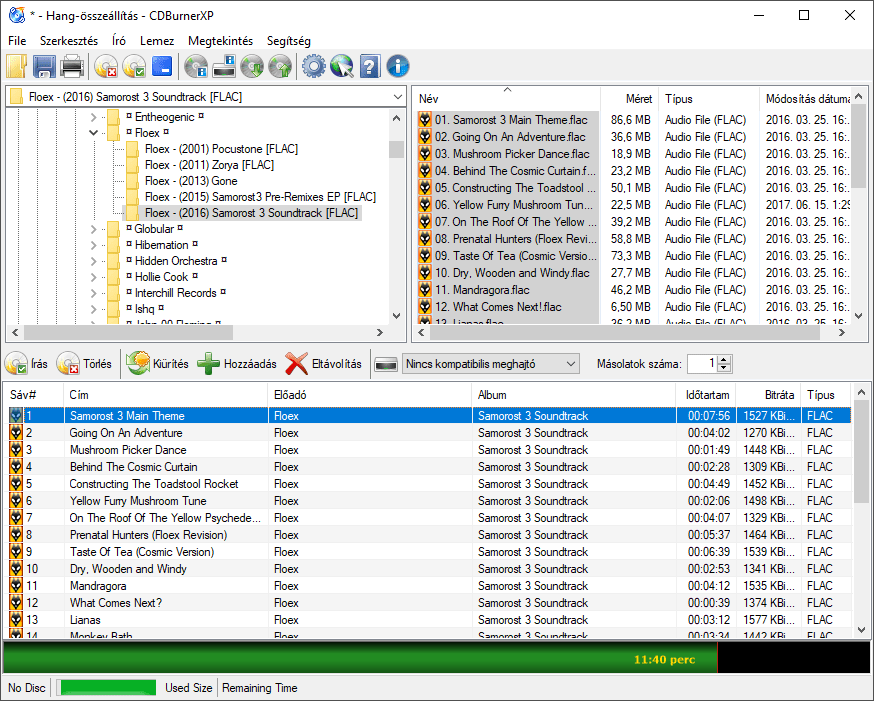Screen dimensions: 874x701
Task: Click the file icon of 11. Mandragora.flac
Action: 425,290
